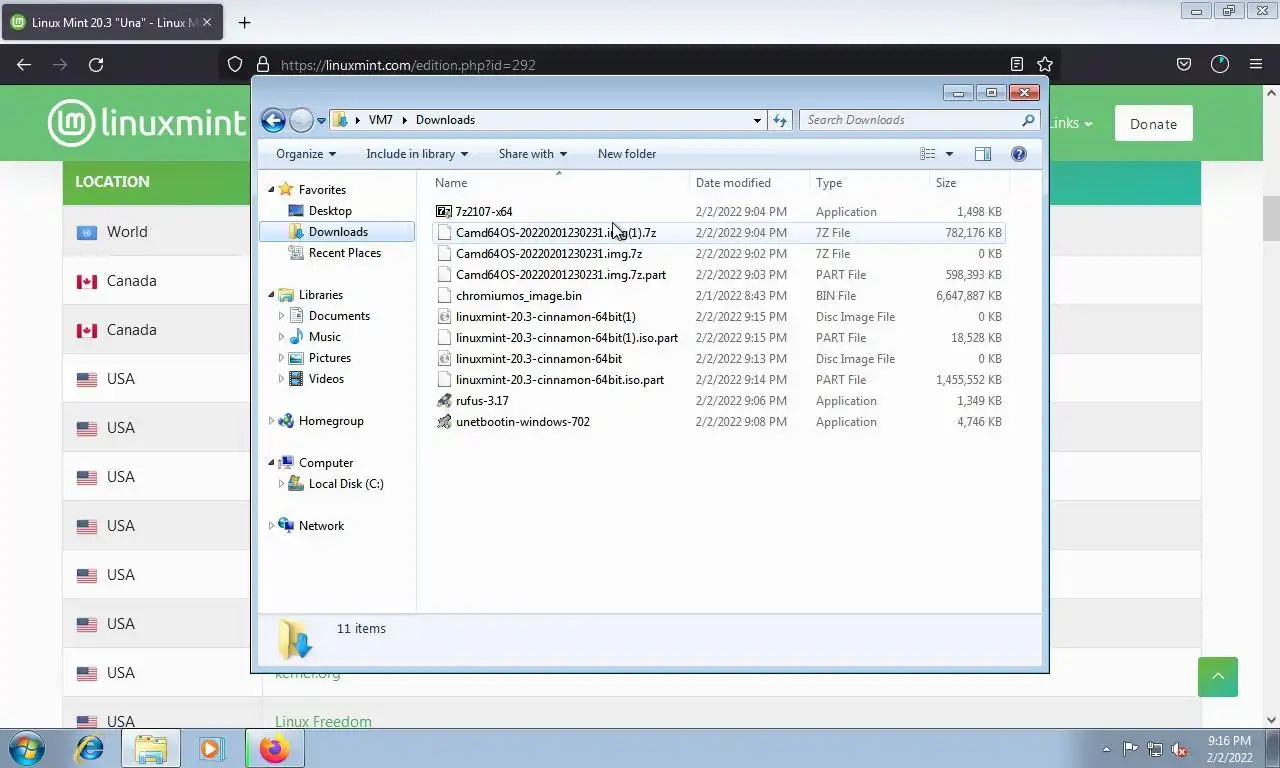Go back with Explorer's Back arrow
The width and height of the screenshot is (1280, 768).
coord(273,120)
